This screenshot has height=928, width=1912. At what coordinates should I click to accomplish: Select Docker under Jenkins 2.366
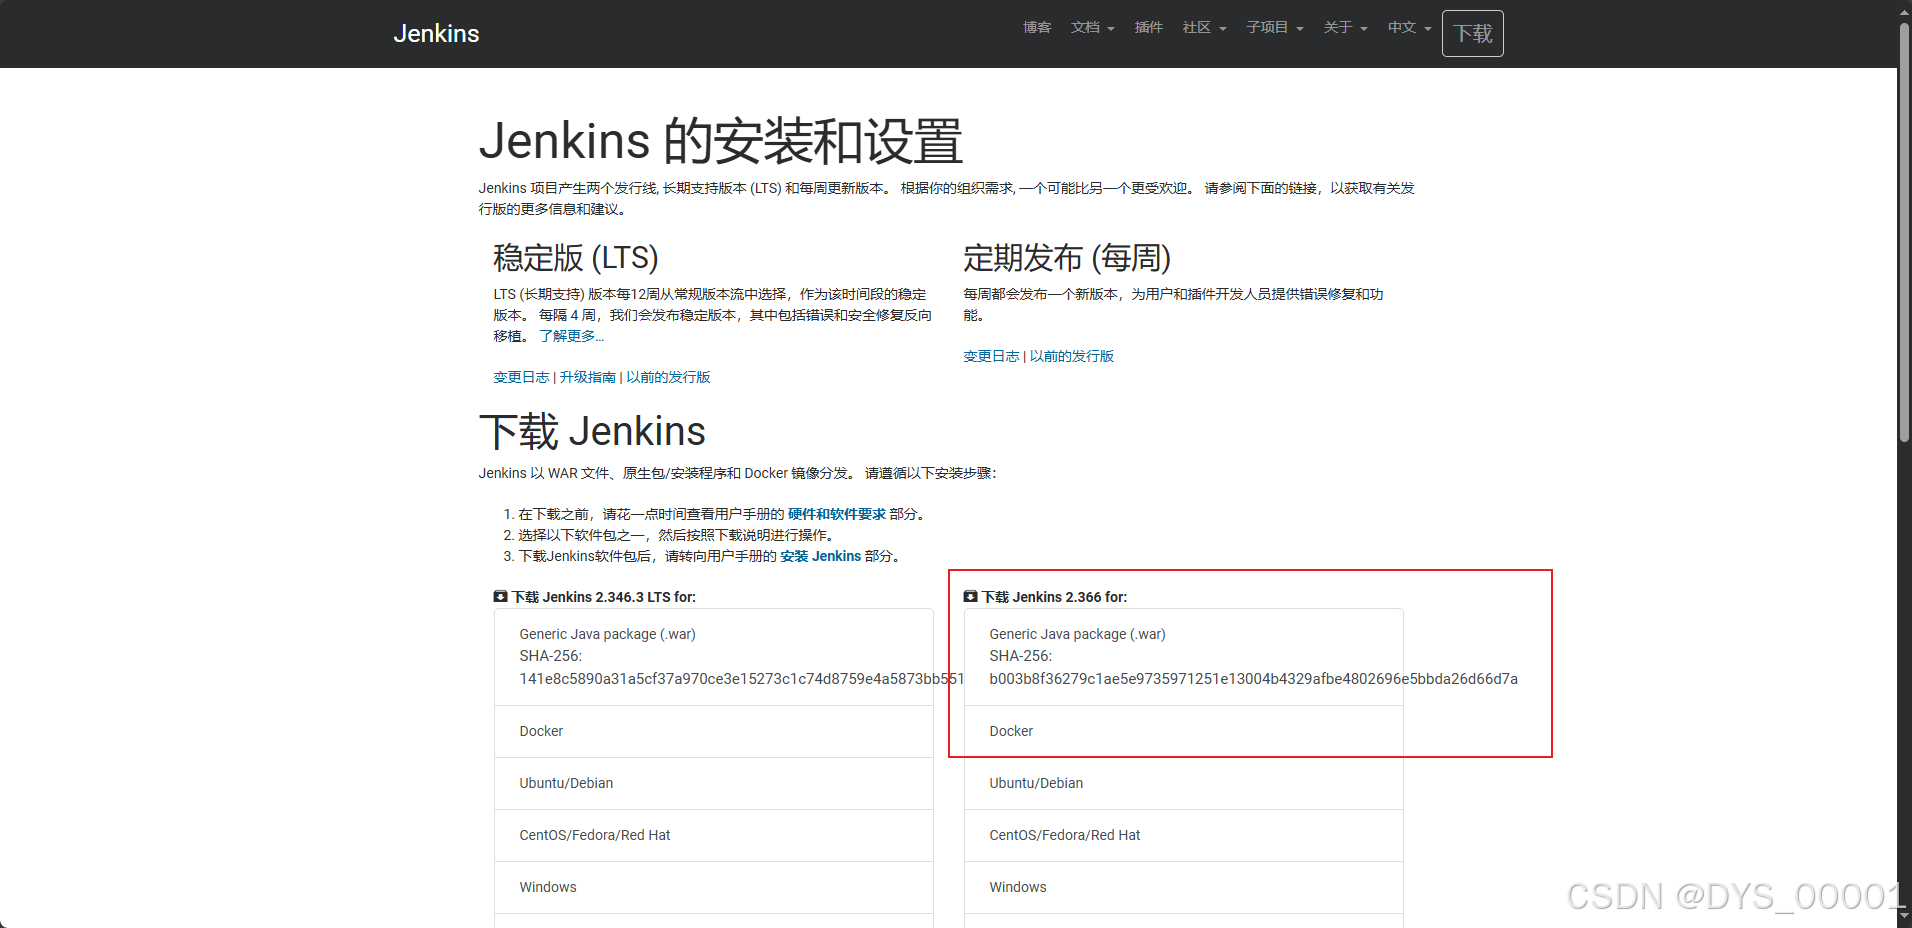1184,732
